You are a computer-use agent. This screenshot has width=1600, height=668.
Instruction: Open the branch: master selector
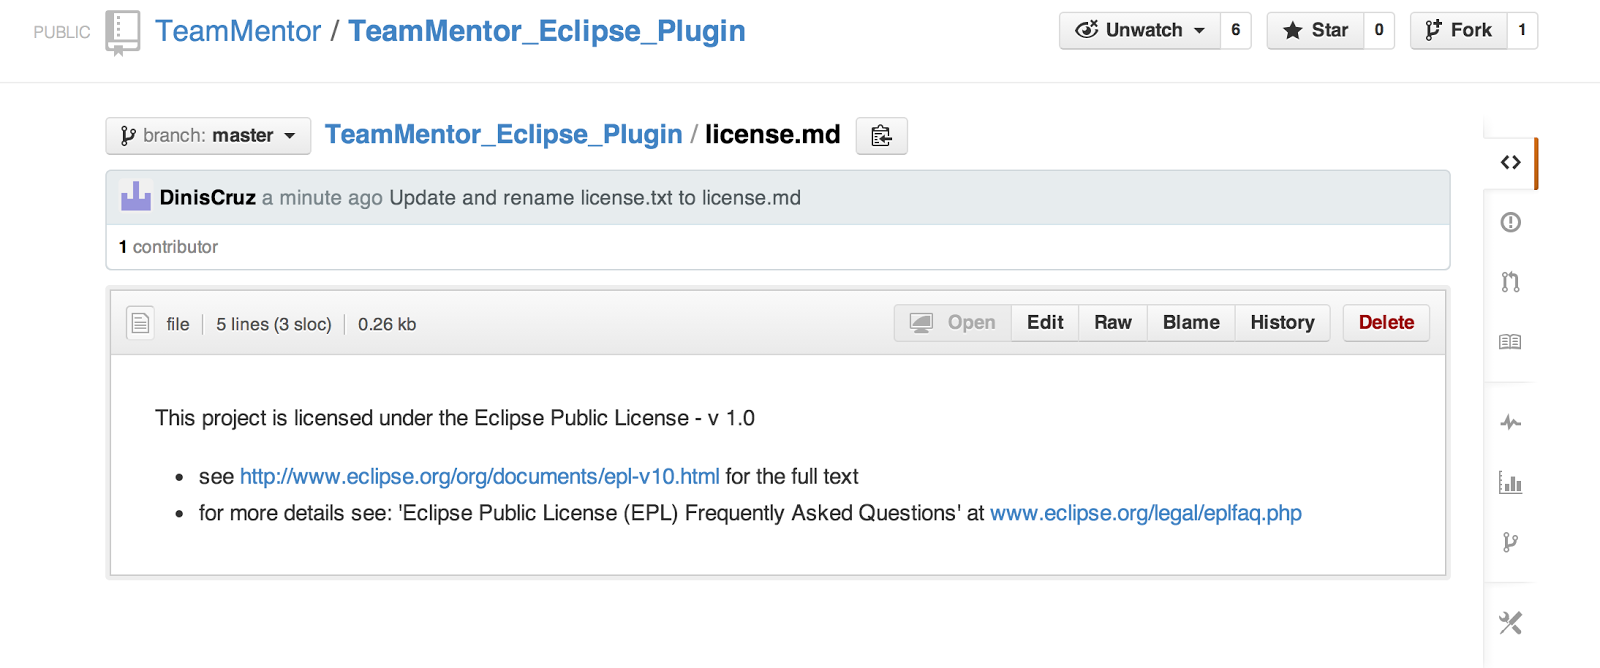208,136
